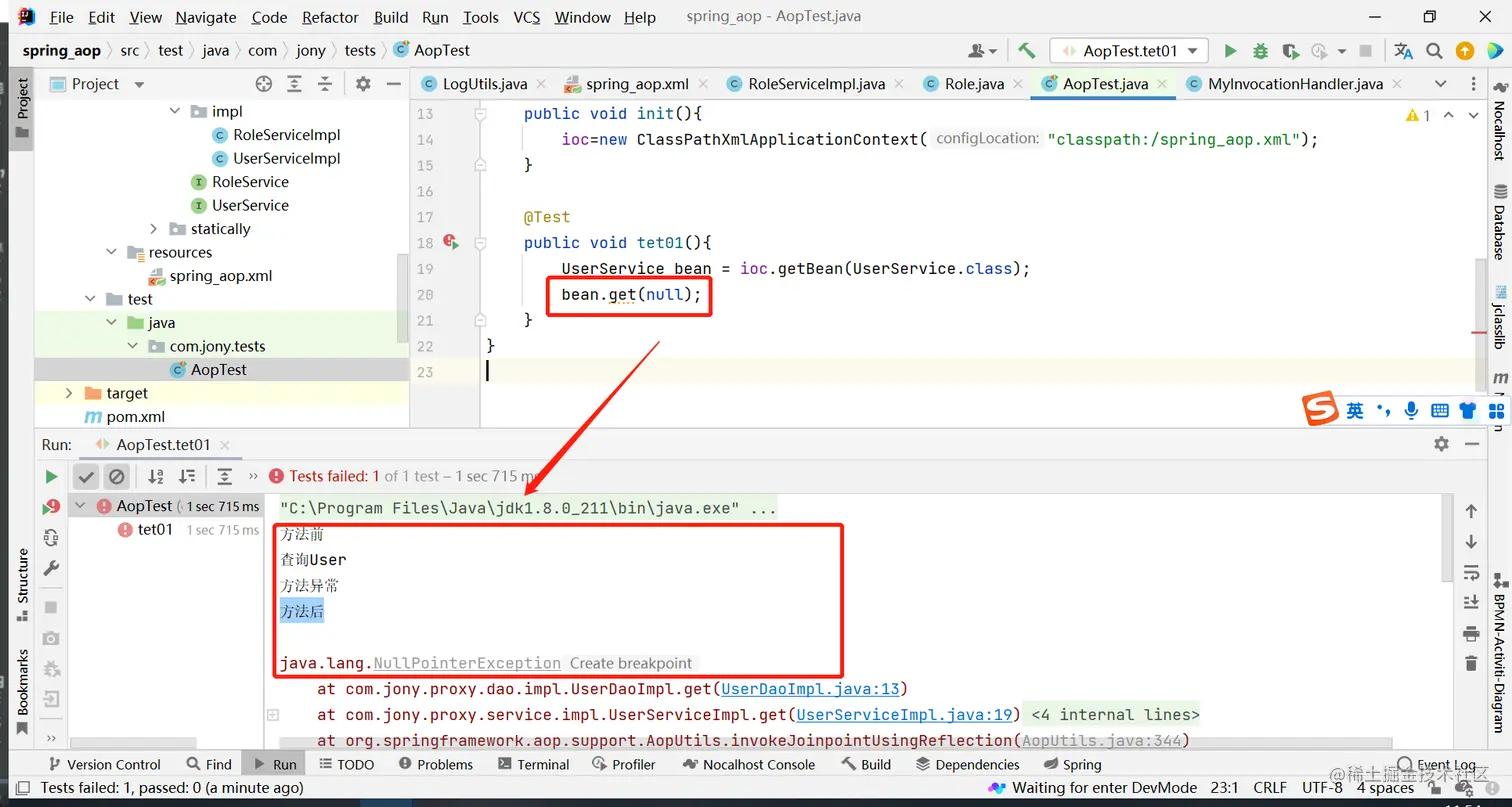Switch to RoleServiceImpl.java tab

(816, 84)
